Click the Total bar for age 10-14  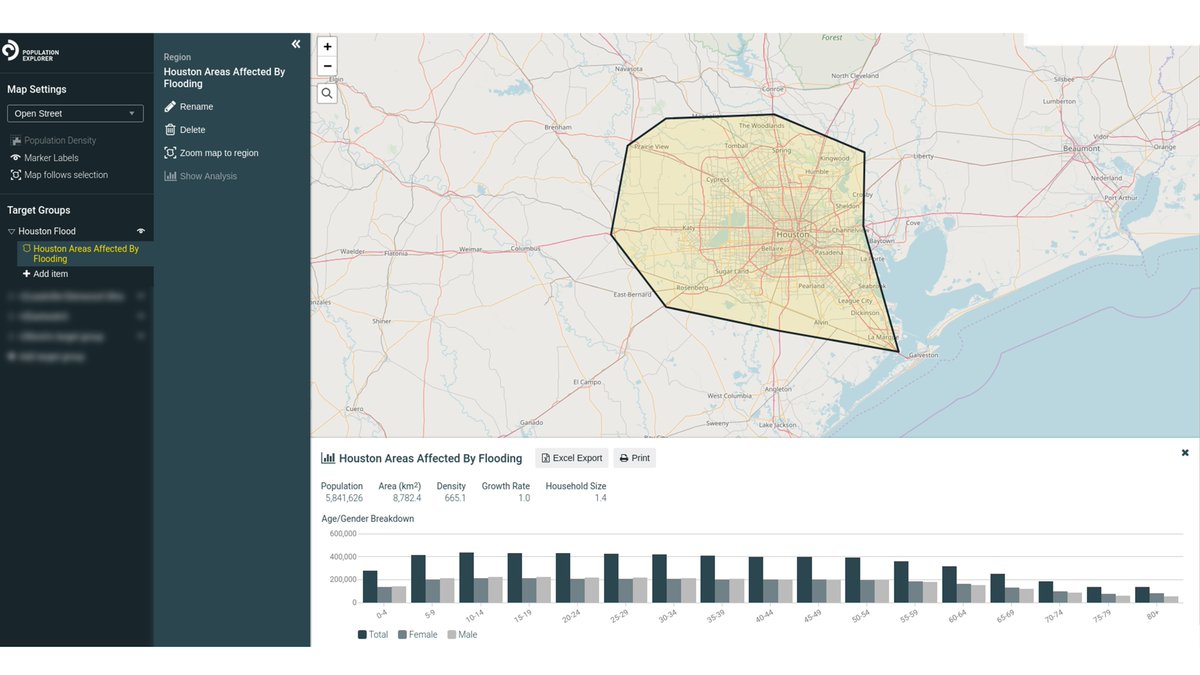pyautogui.click(x=466, y=577)
